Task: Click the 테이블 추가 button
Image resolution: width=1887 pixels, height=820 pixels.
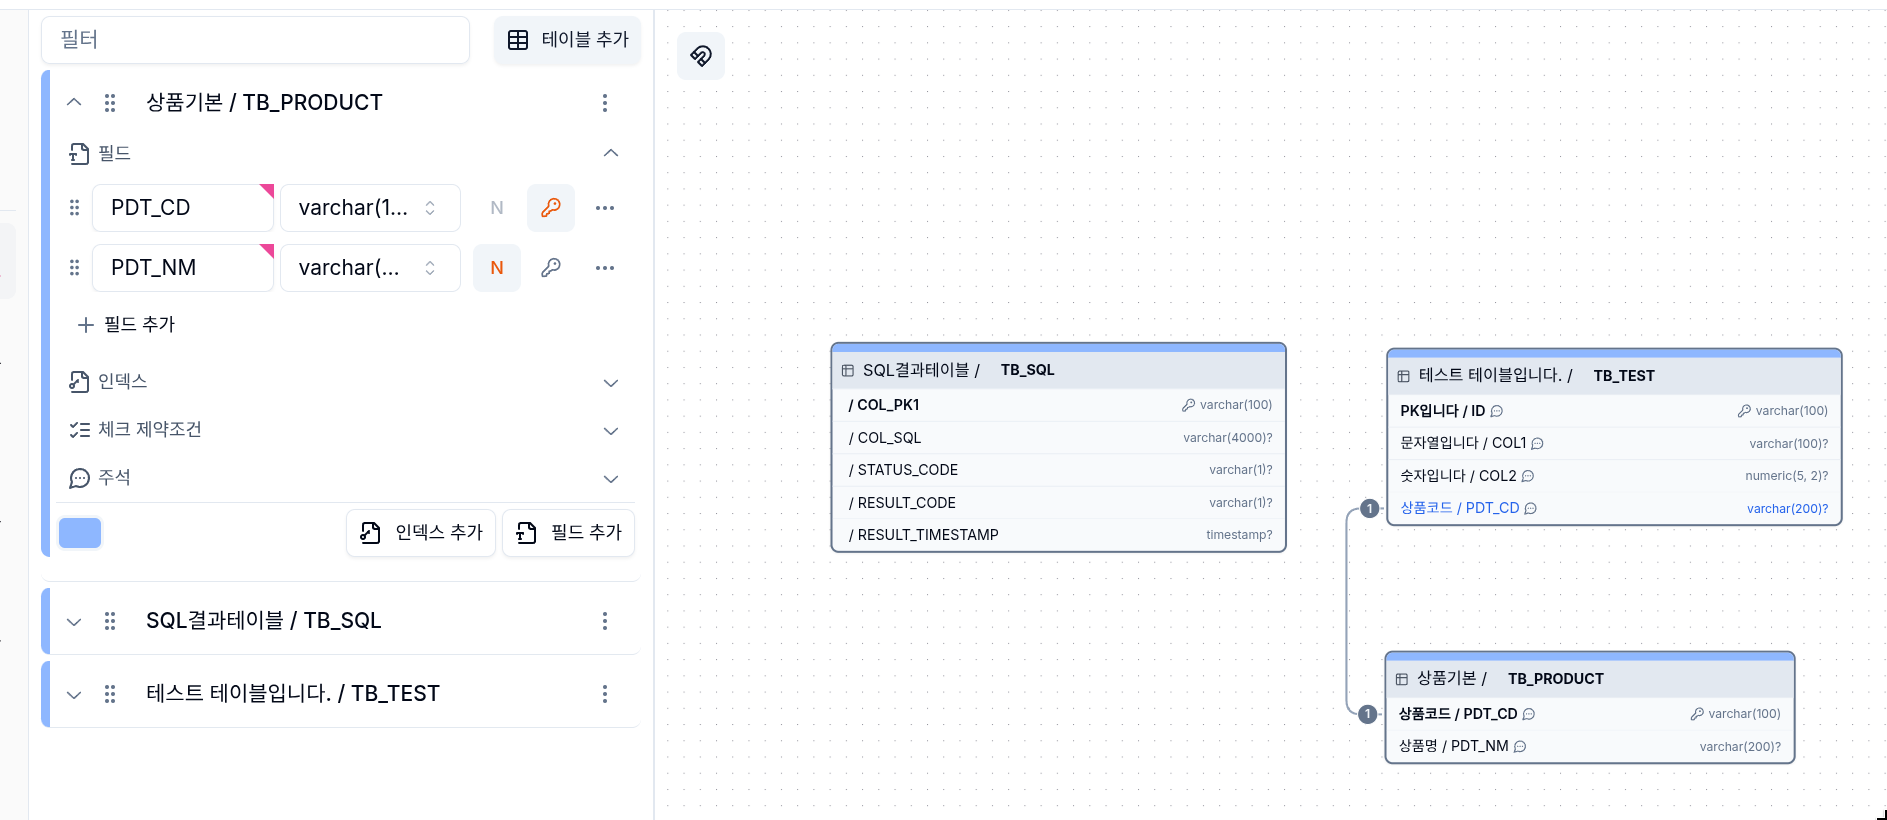Action: [x=568, y=40]
